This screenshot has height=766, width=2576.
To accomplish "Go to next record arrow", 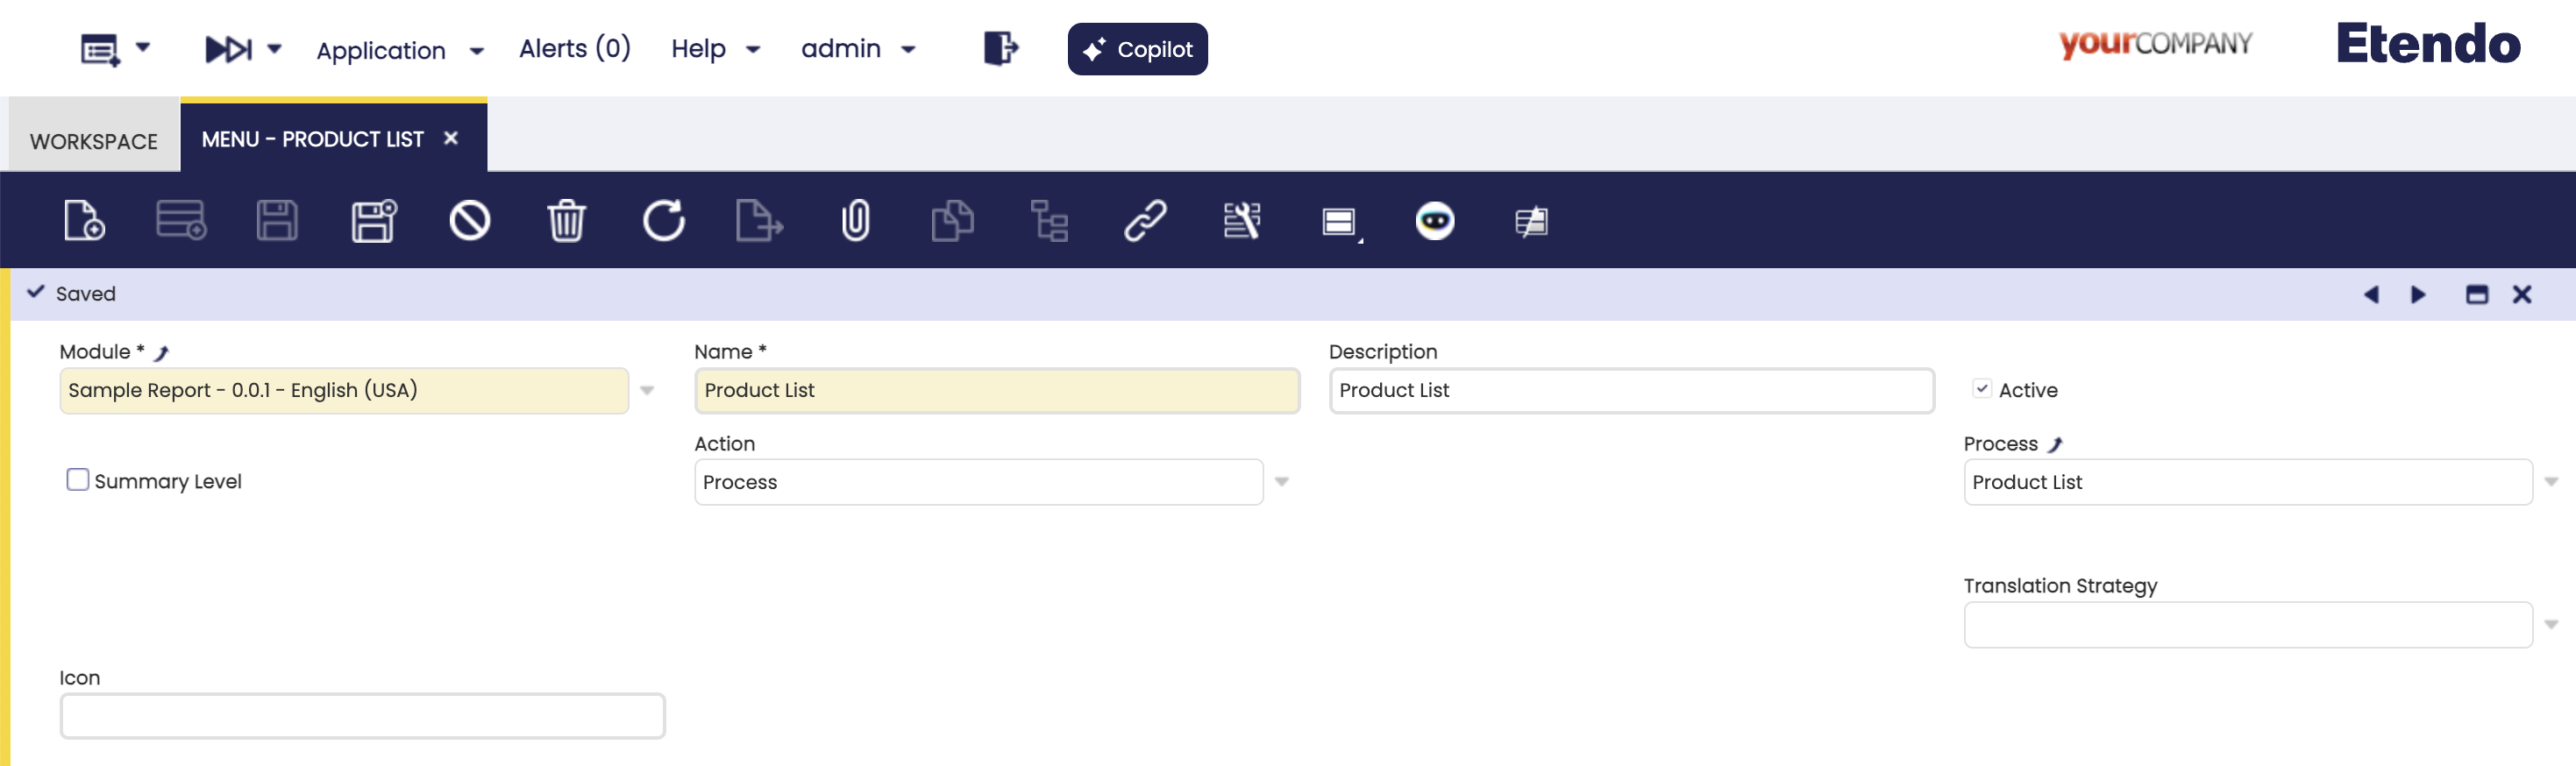I will coord(2418,294).
